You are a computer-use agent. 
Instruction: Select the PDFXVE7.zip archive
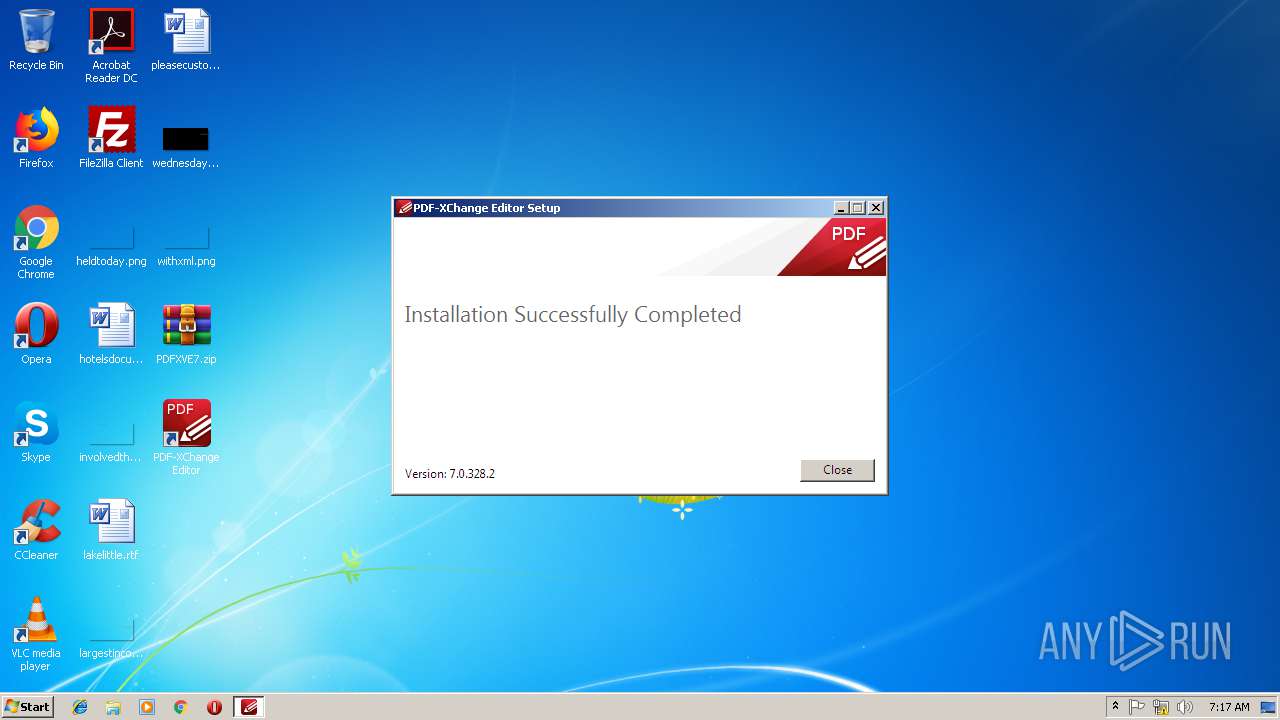pyautogui.click(x=186, y=334)
